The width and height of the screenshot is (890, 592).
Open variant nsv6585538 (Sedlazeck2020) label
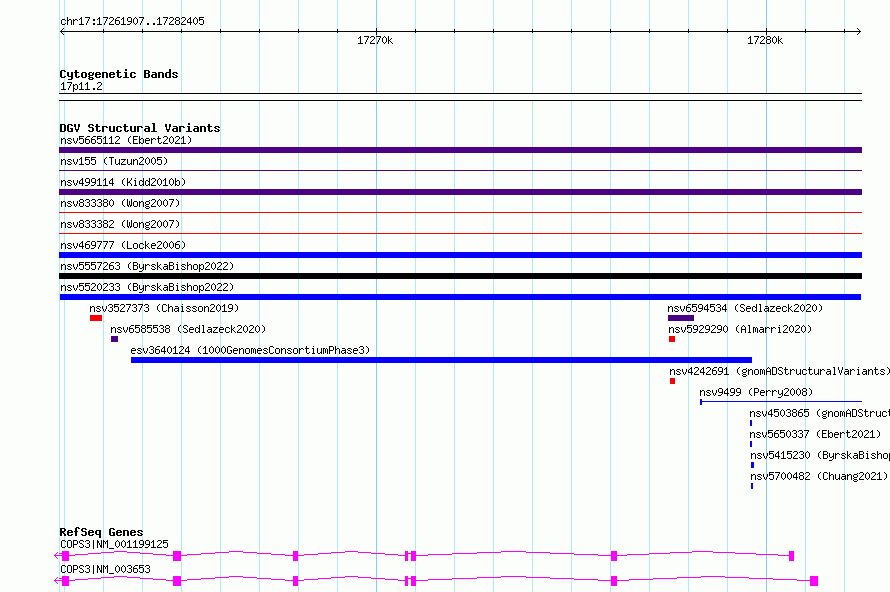188,329
